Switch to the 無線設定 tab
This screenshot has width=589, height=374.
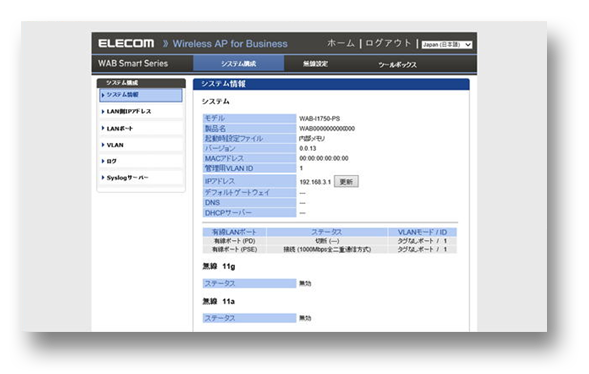[316, 64]
